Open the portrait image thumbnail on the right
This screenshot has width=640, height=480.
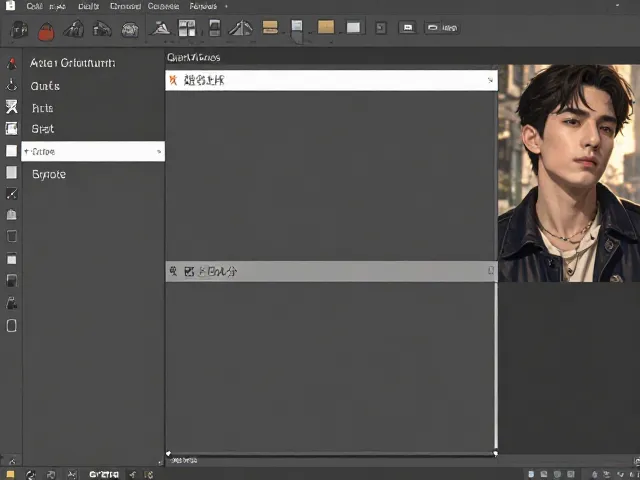[x=569, y=173]
